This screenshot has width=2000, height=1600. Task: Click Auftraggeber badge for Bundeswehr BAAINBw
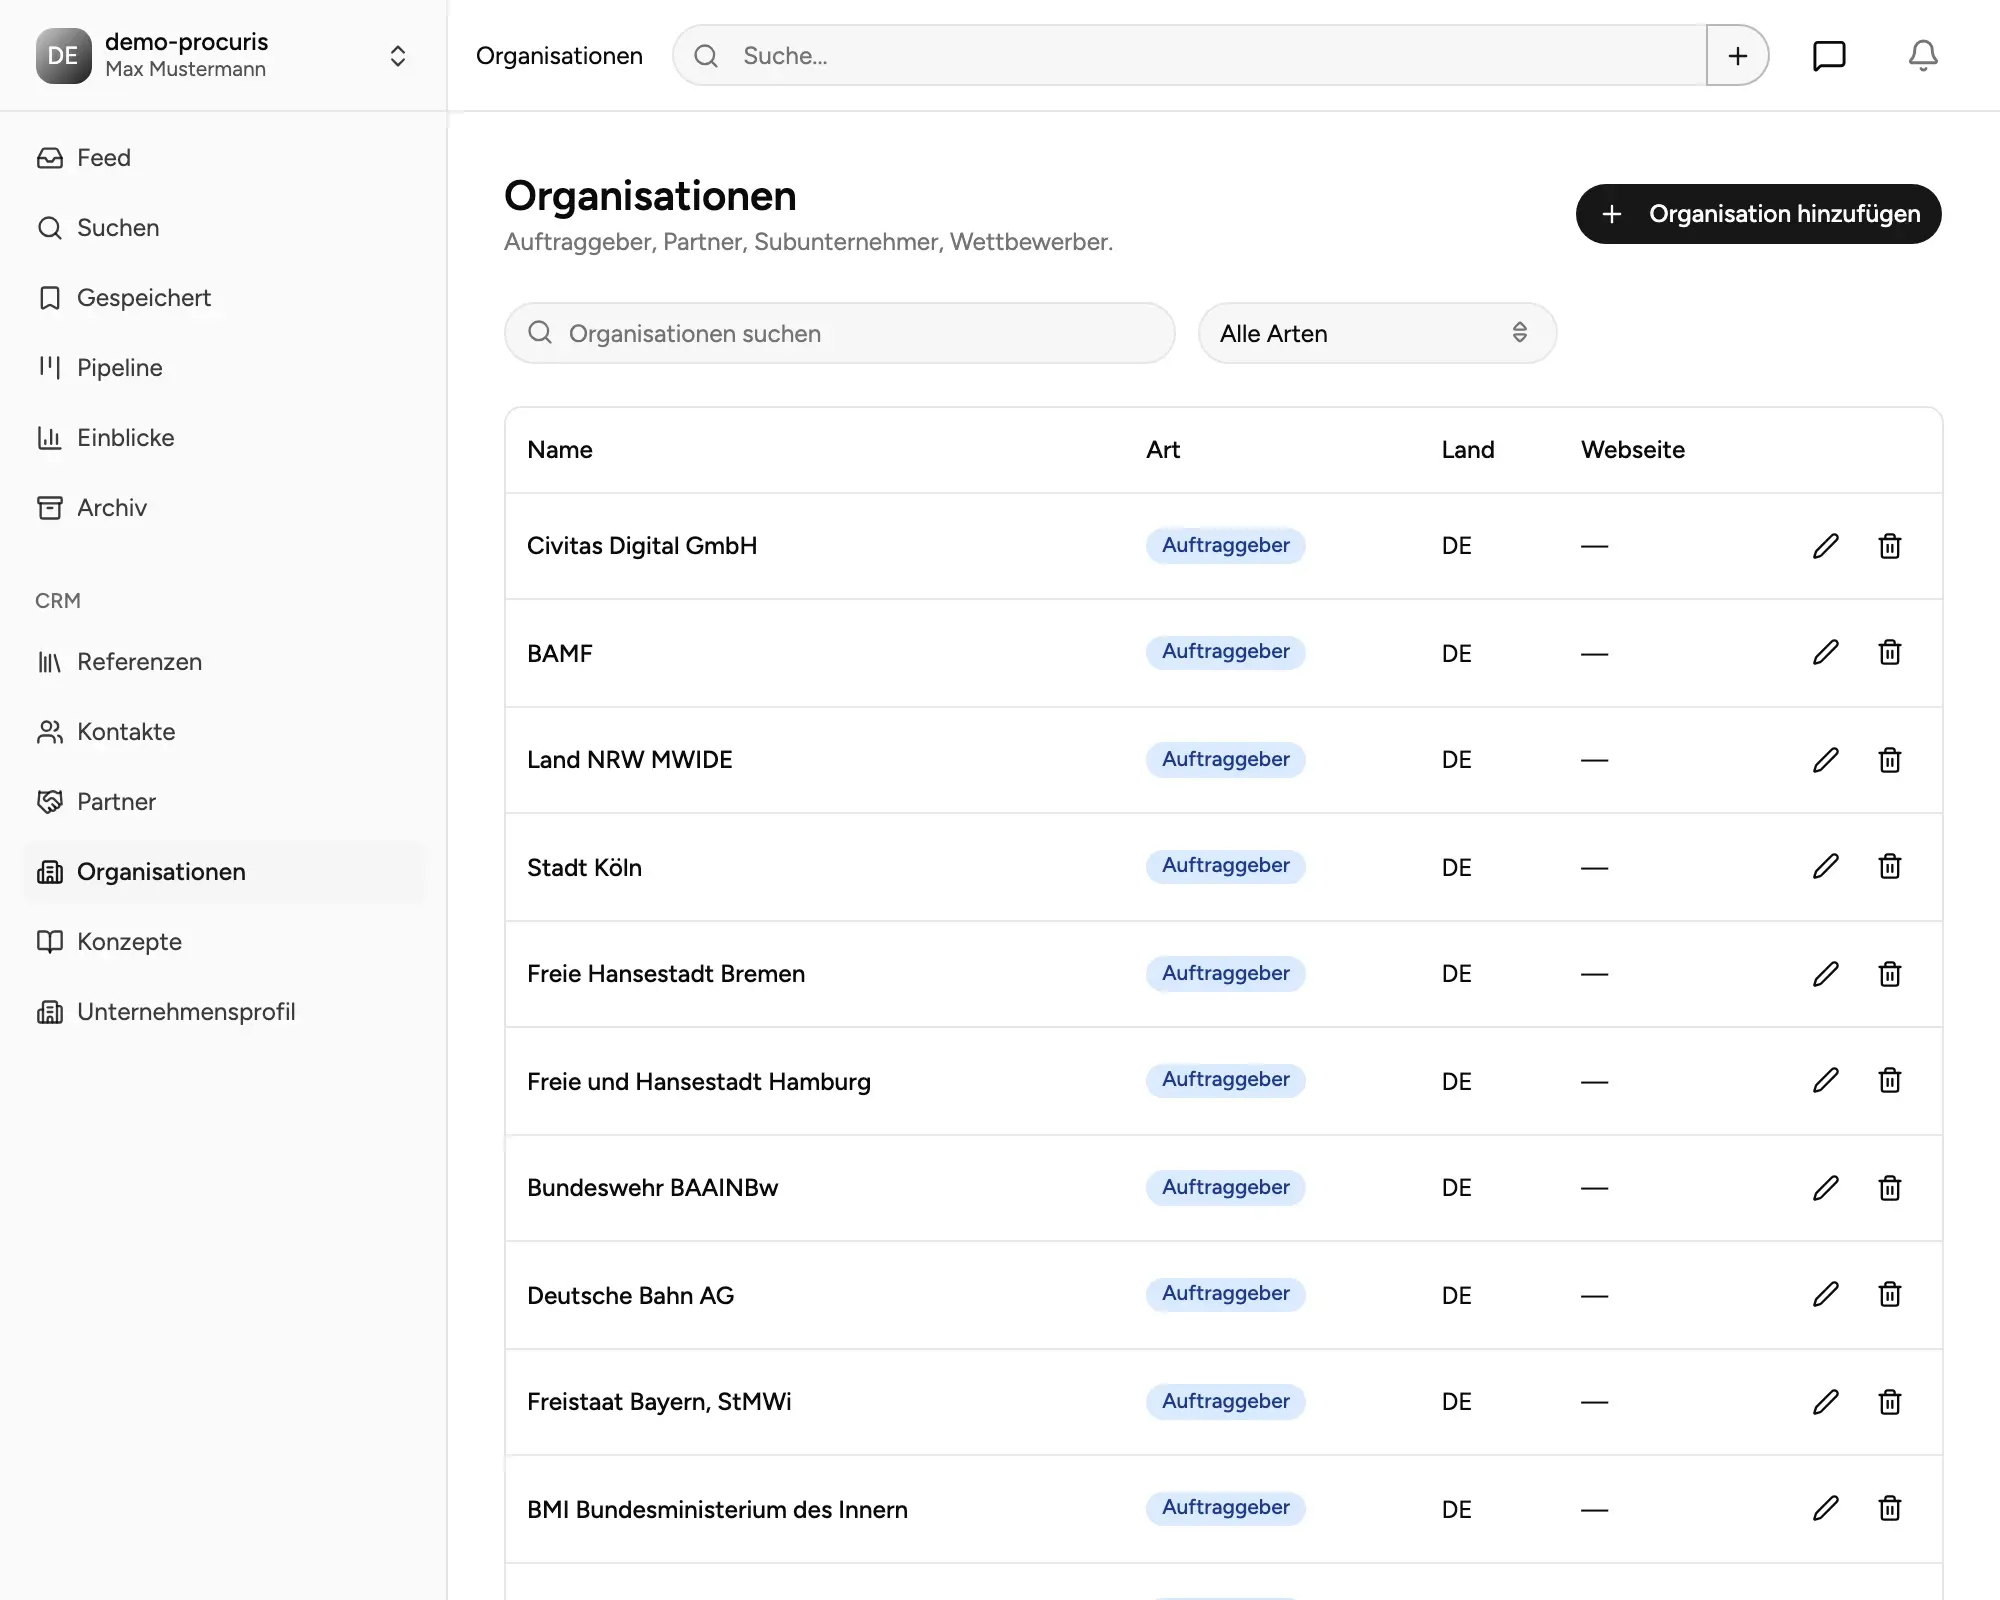pyautogui.click(x=1226, y=1187)
